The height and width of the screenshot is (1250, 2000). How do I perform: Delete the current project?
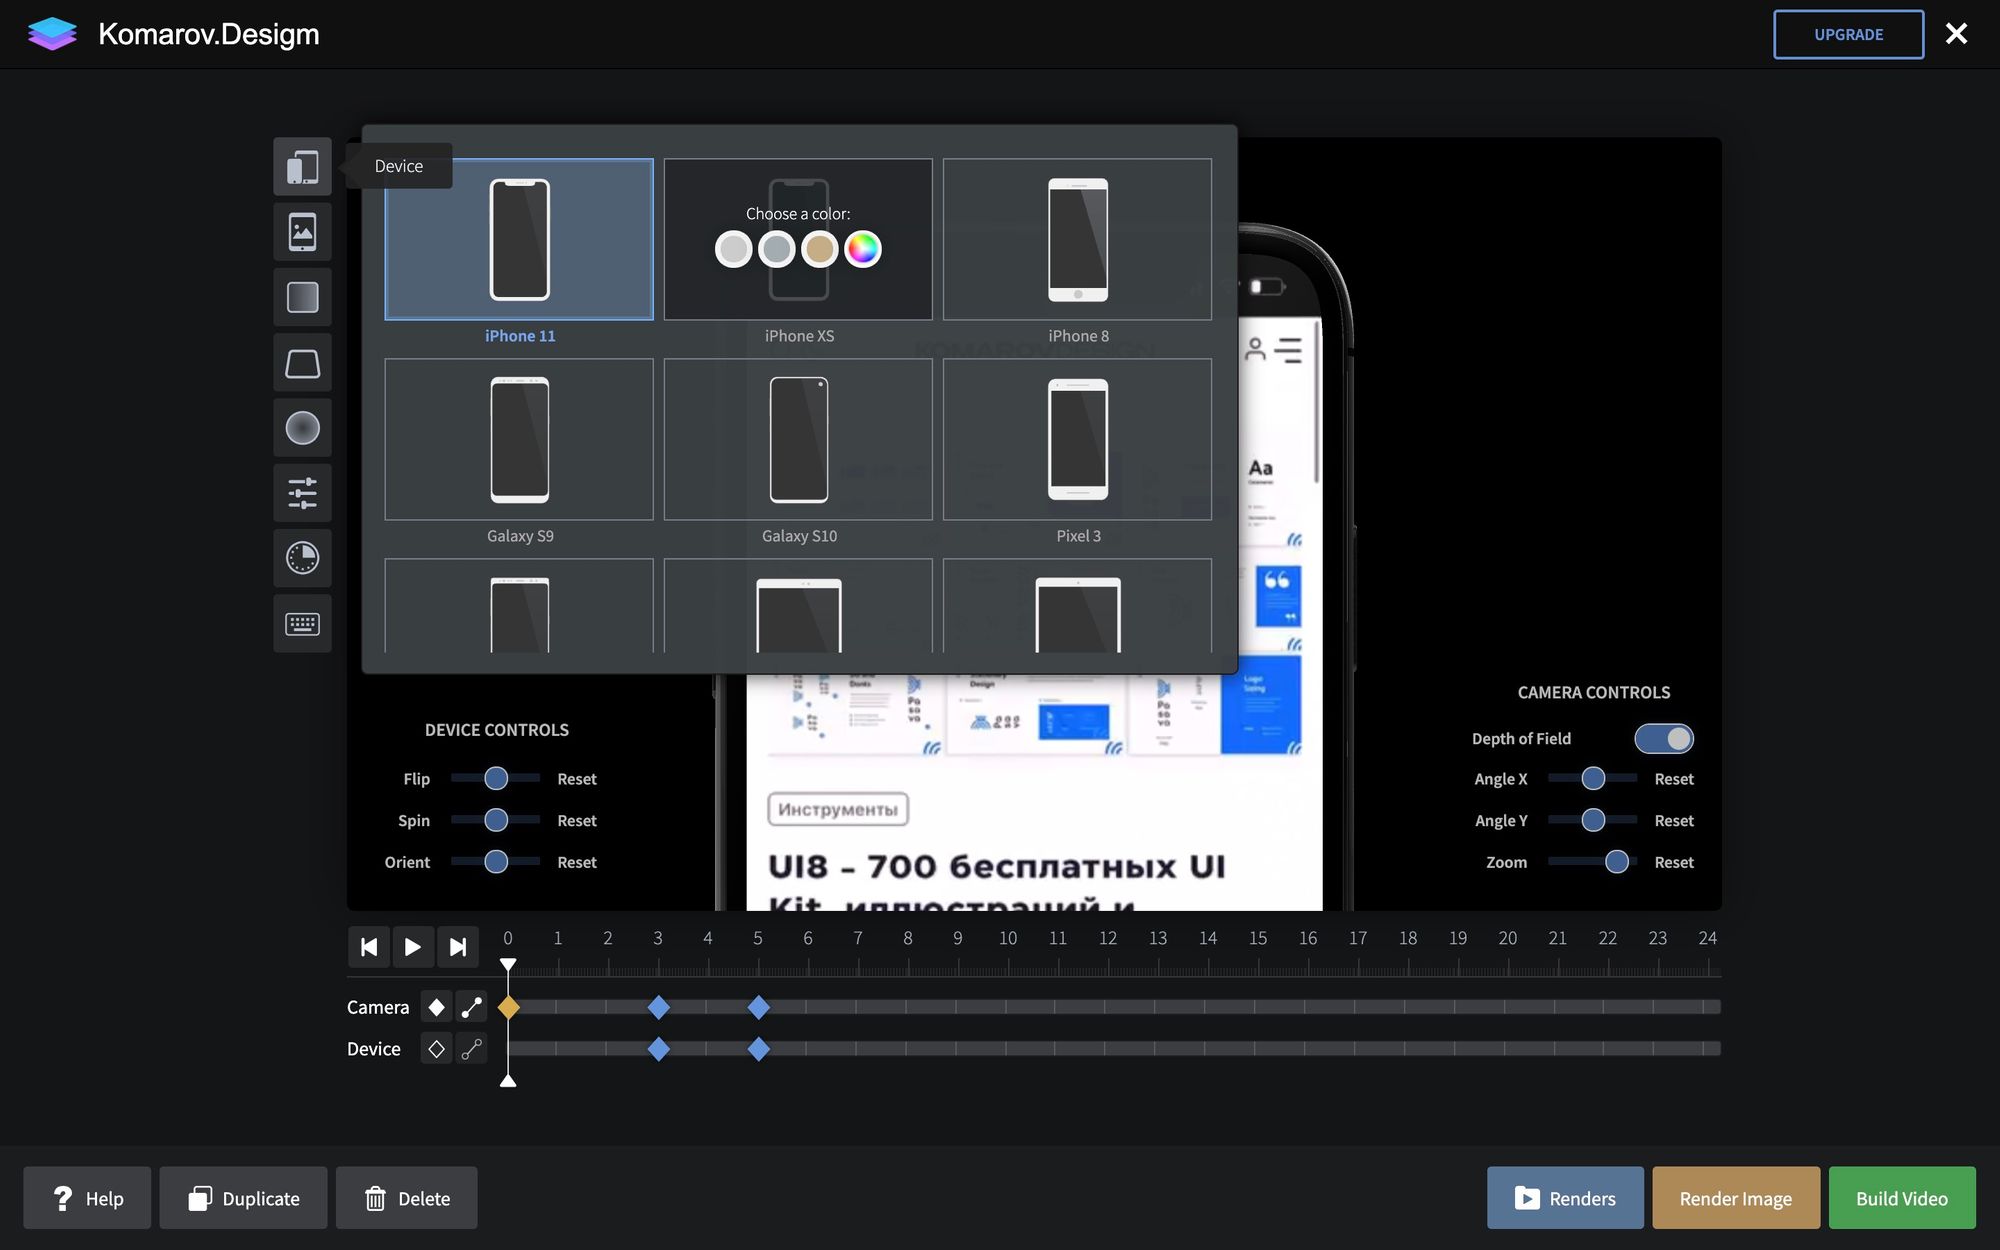[x=406, y=1198]
